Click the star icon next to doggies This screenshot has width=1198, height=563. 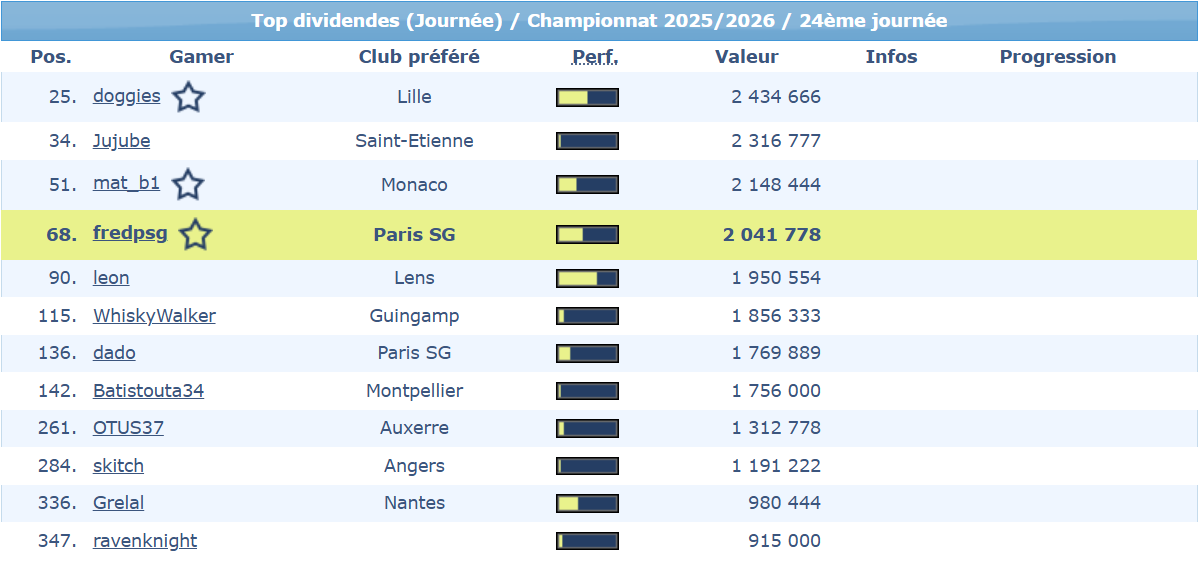[188, 97]
